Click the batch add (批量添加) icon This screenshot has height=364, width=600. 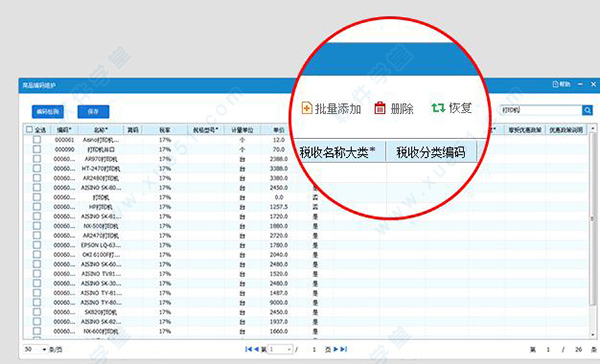(307, 108)
